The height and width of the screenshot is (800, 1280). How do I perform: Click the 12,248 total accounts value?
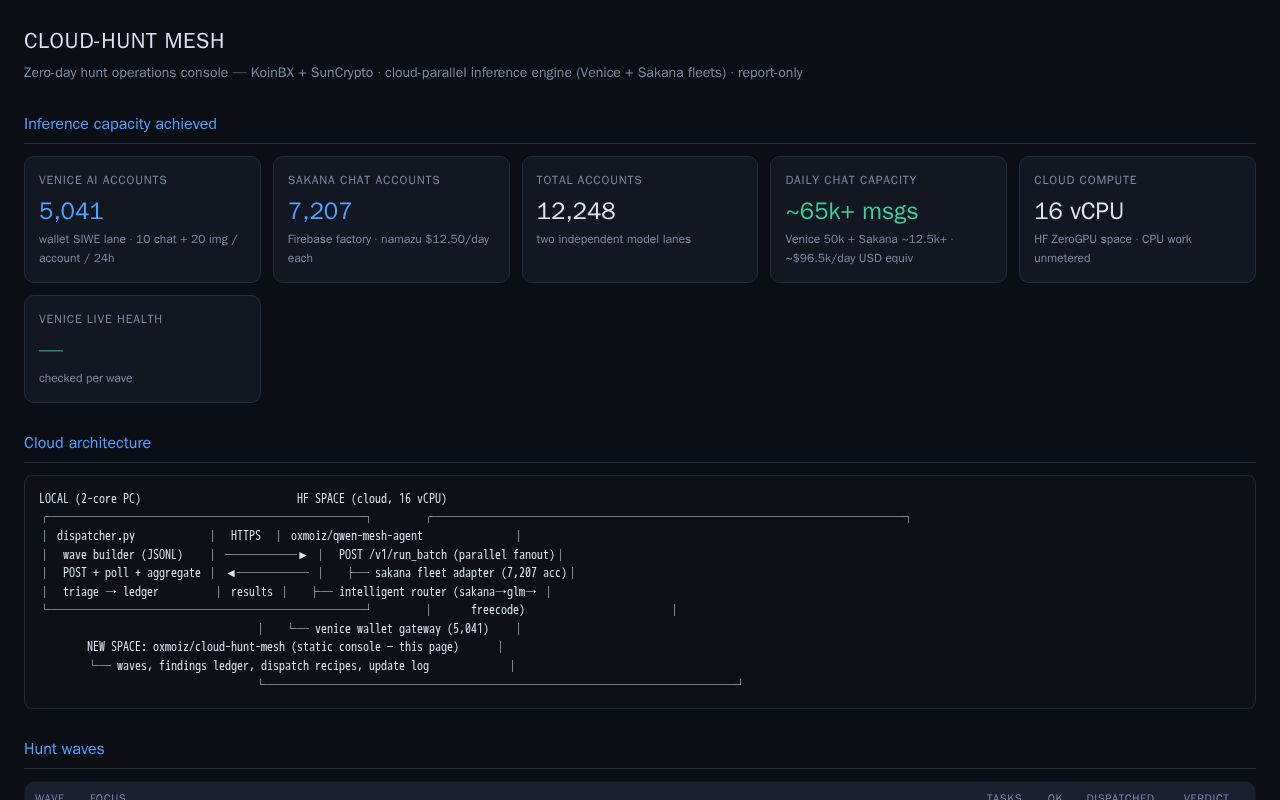[x=576, y=211]
